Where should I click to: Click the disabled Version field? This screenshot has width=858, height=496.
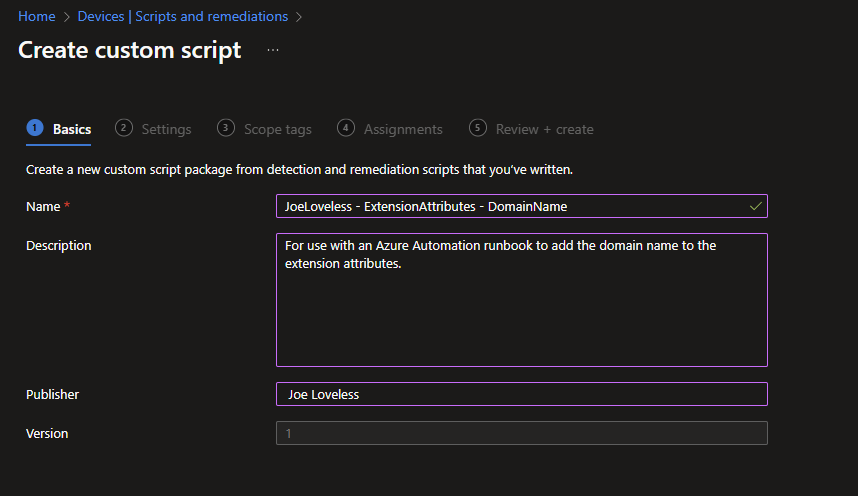(x=521, y=433)
